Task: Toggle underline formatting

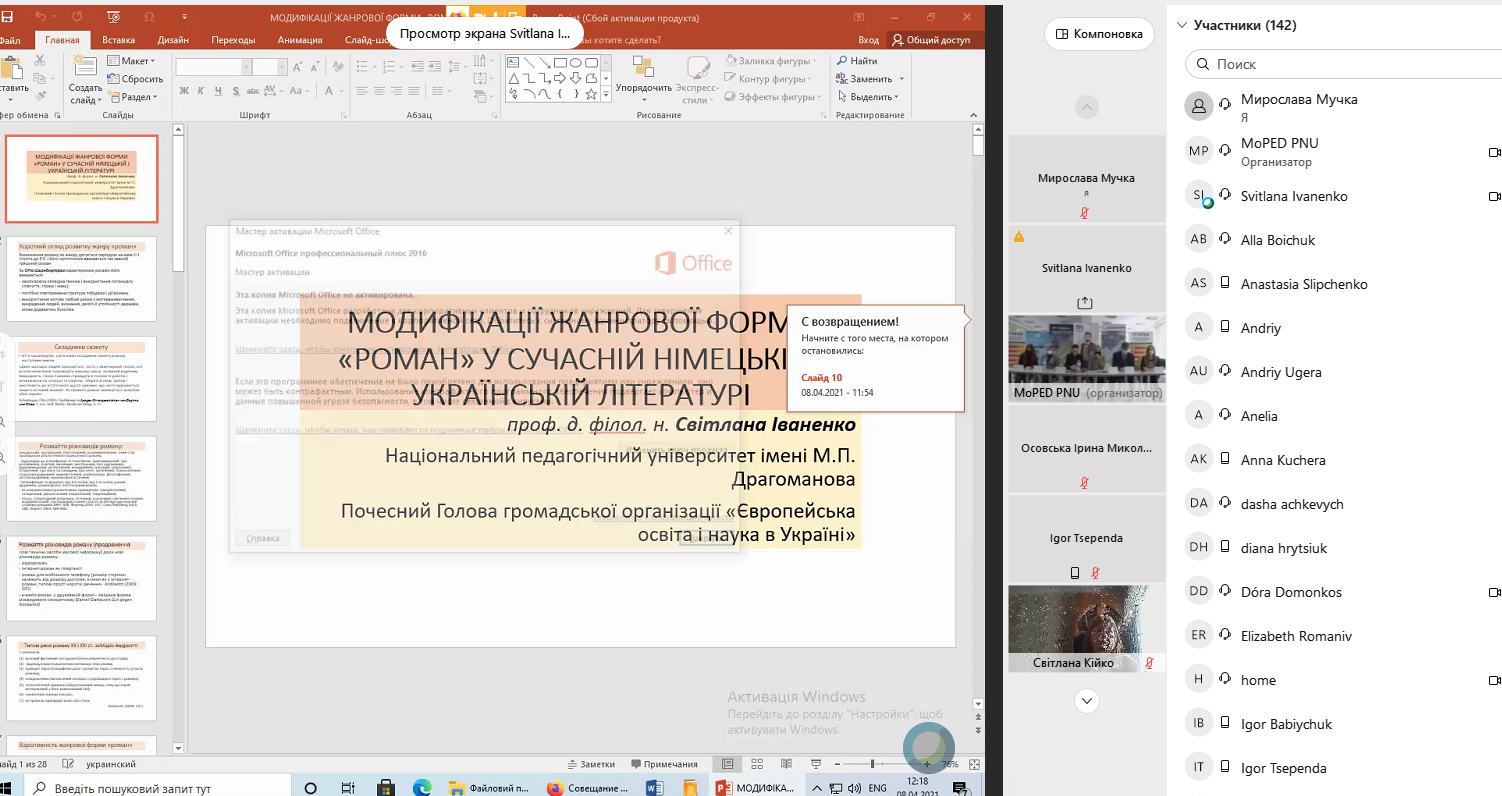Action: (x=218, y=90)
